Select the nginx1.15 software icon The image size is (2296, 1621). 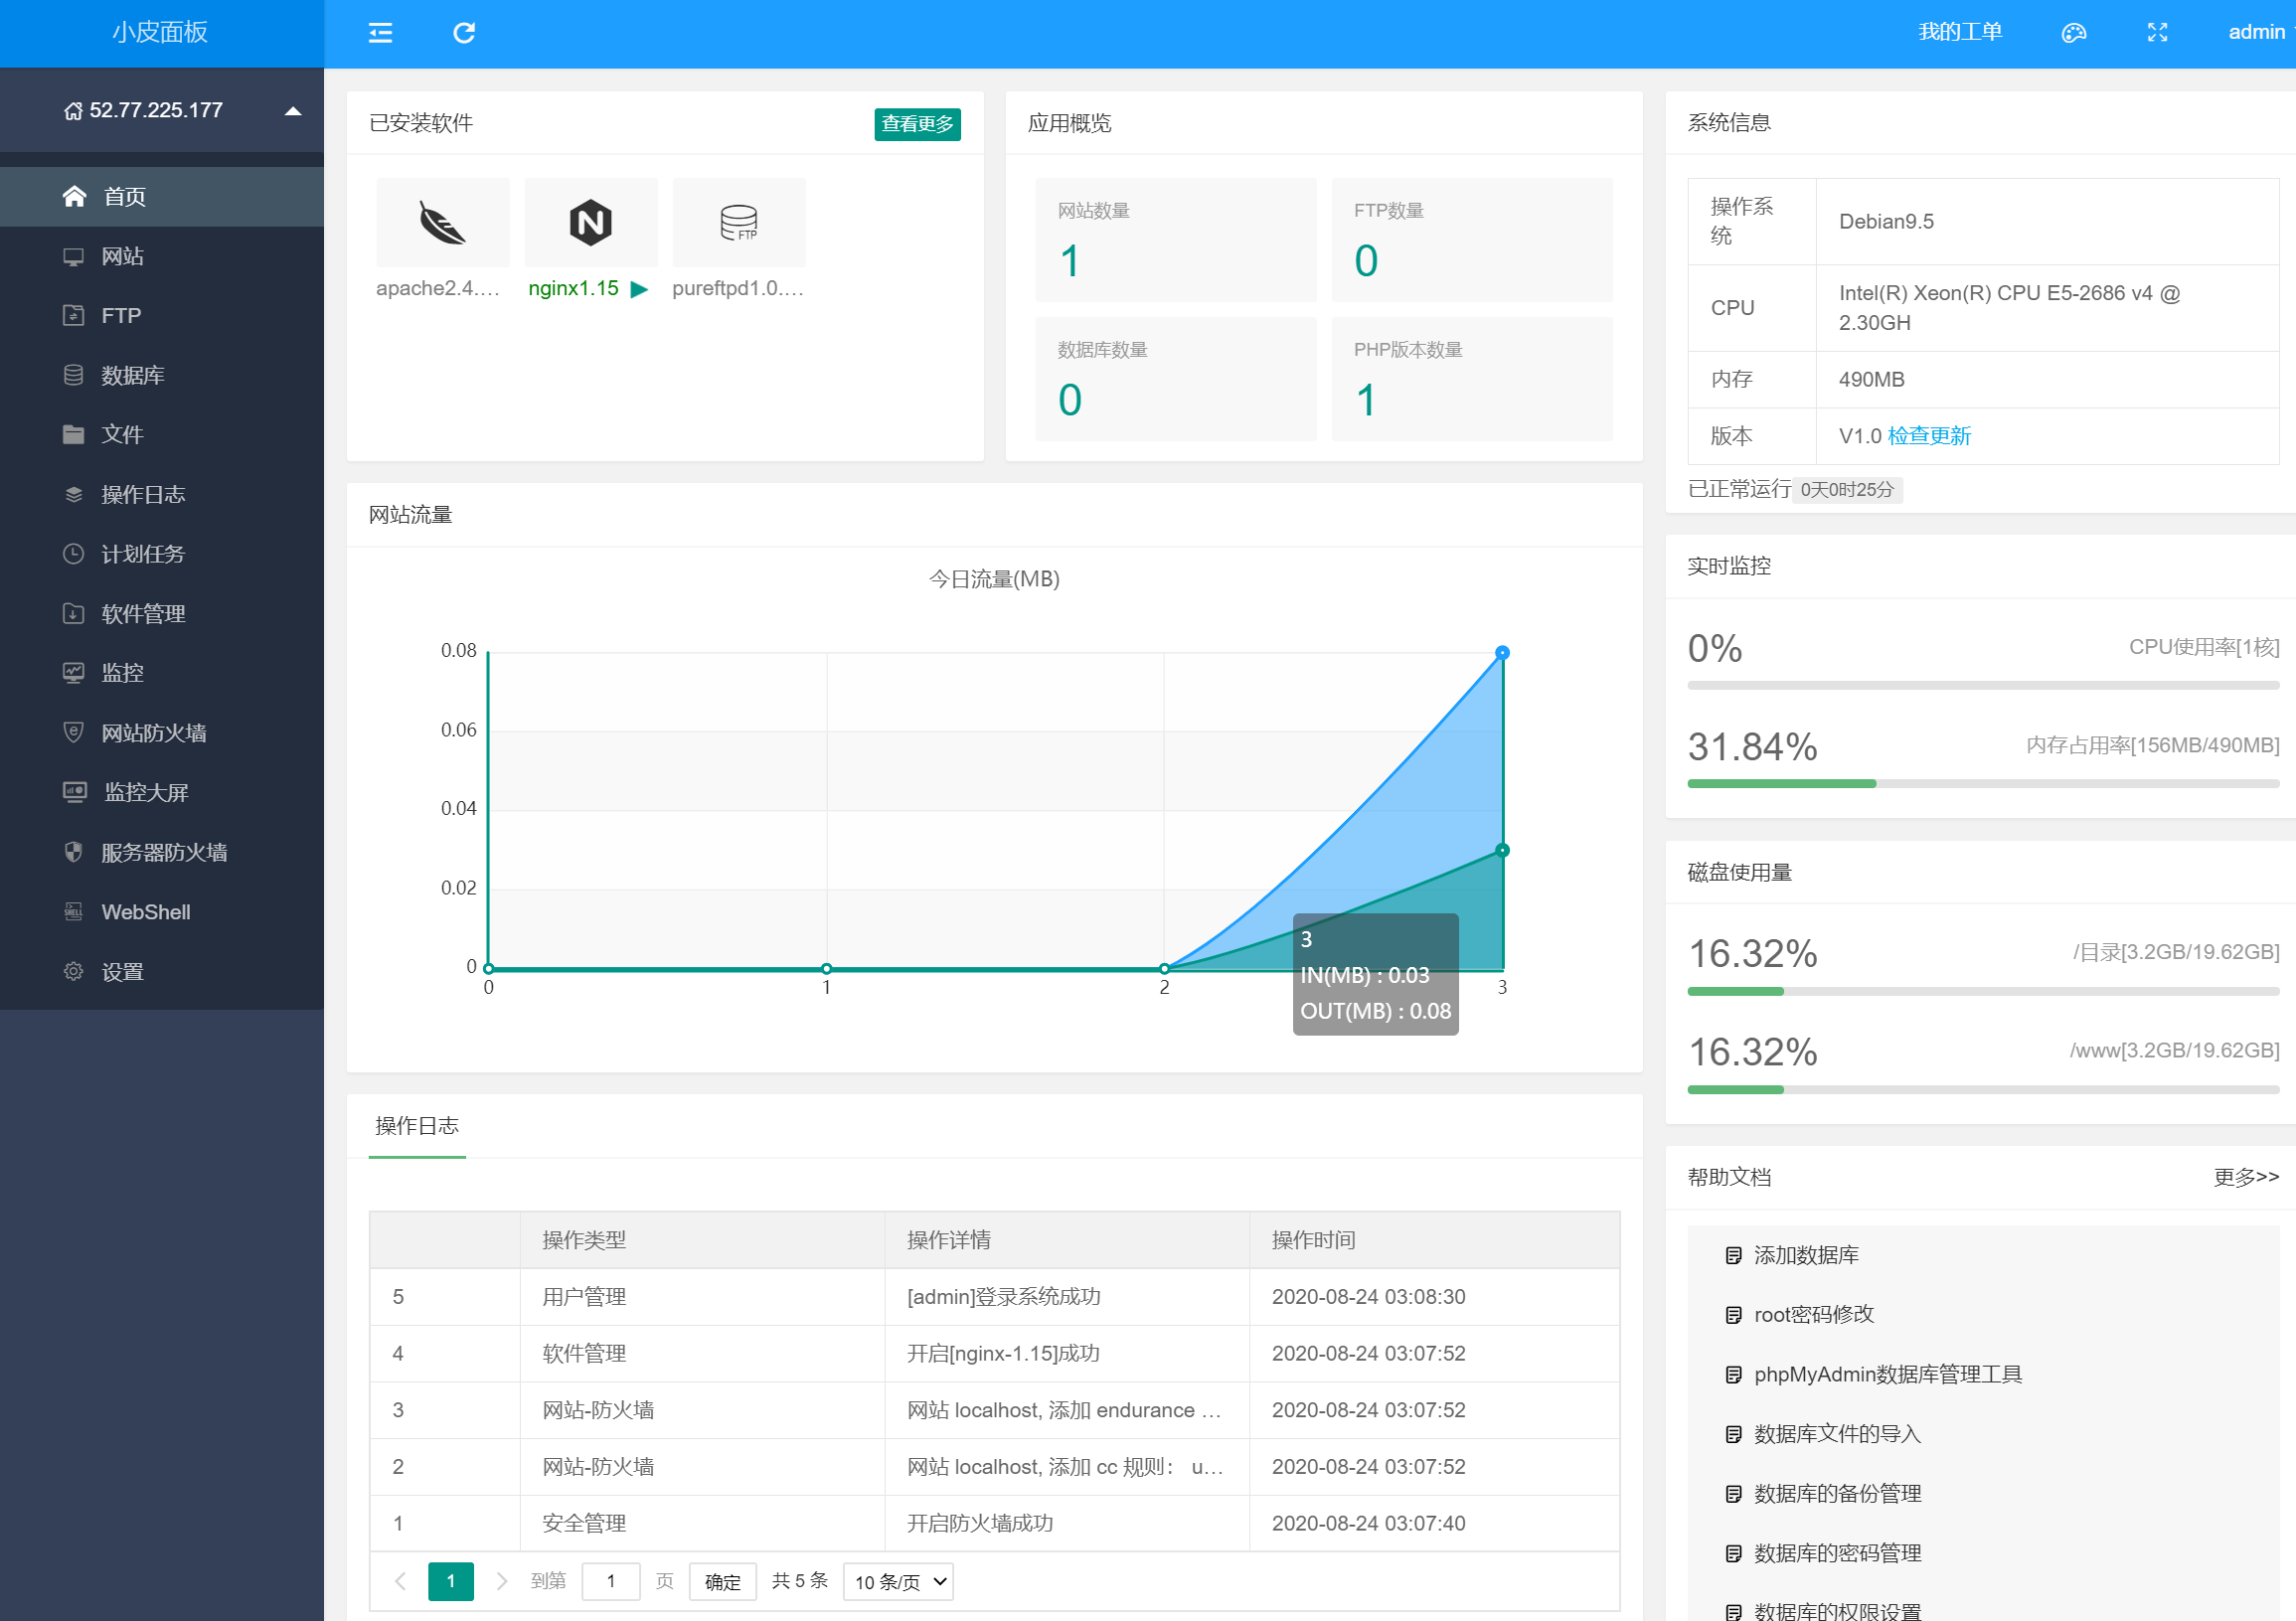pyautogui.click(x=590, y=222)
